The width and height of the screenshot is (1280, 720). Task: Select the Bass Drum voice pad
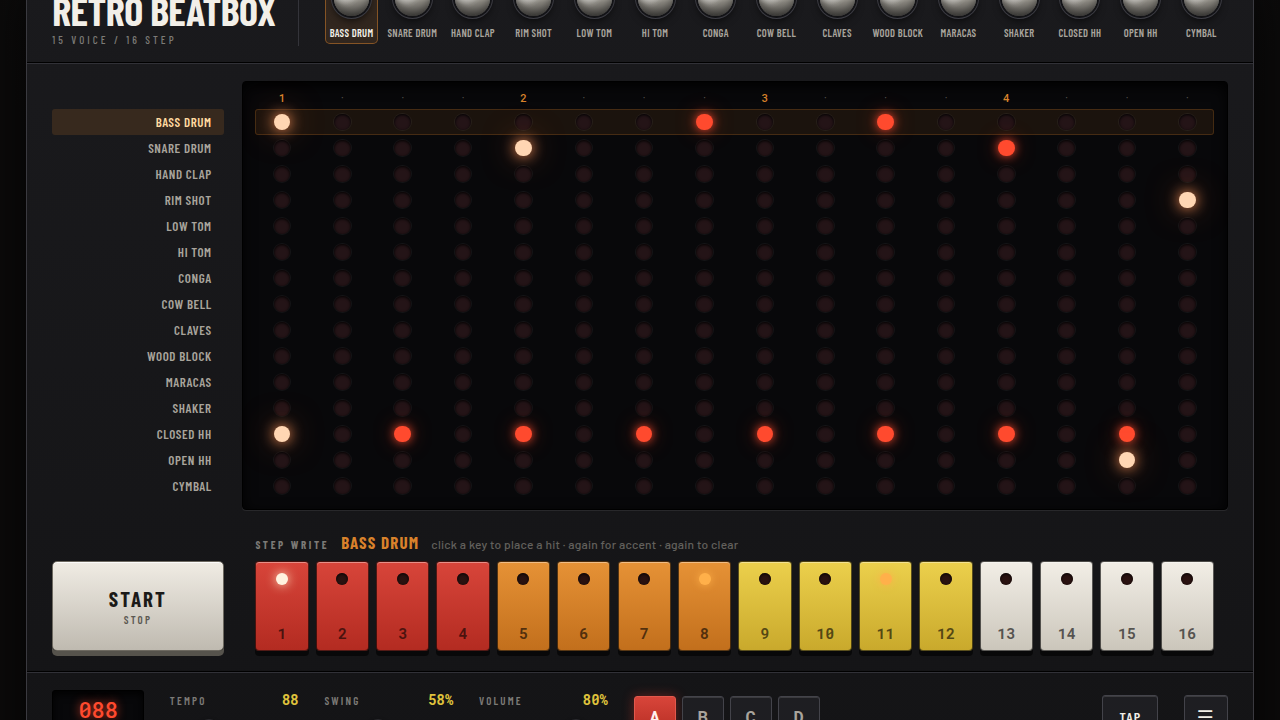[351, 20]
